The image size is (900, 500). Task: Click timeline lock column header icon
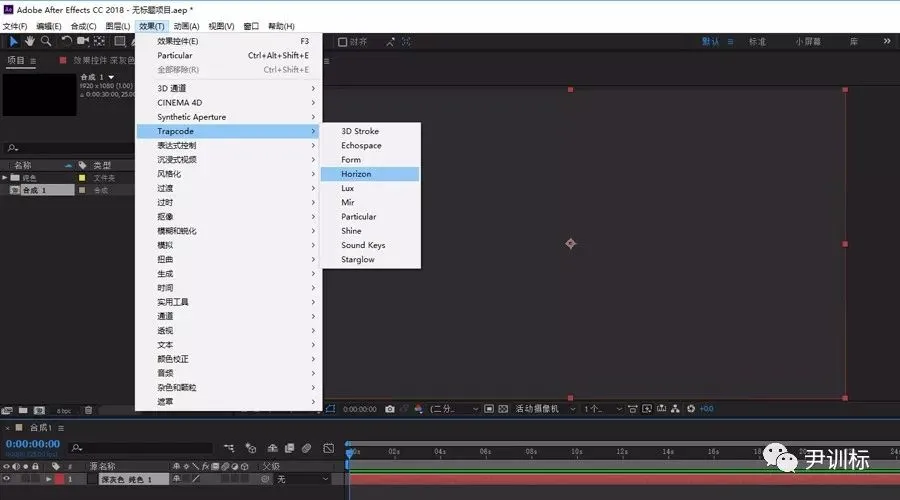click(x=36, y=466)
